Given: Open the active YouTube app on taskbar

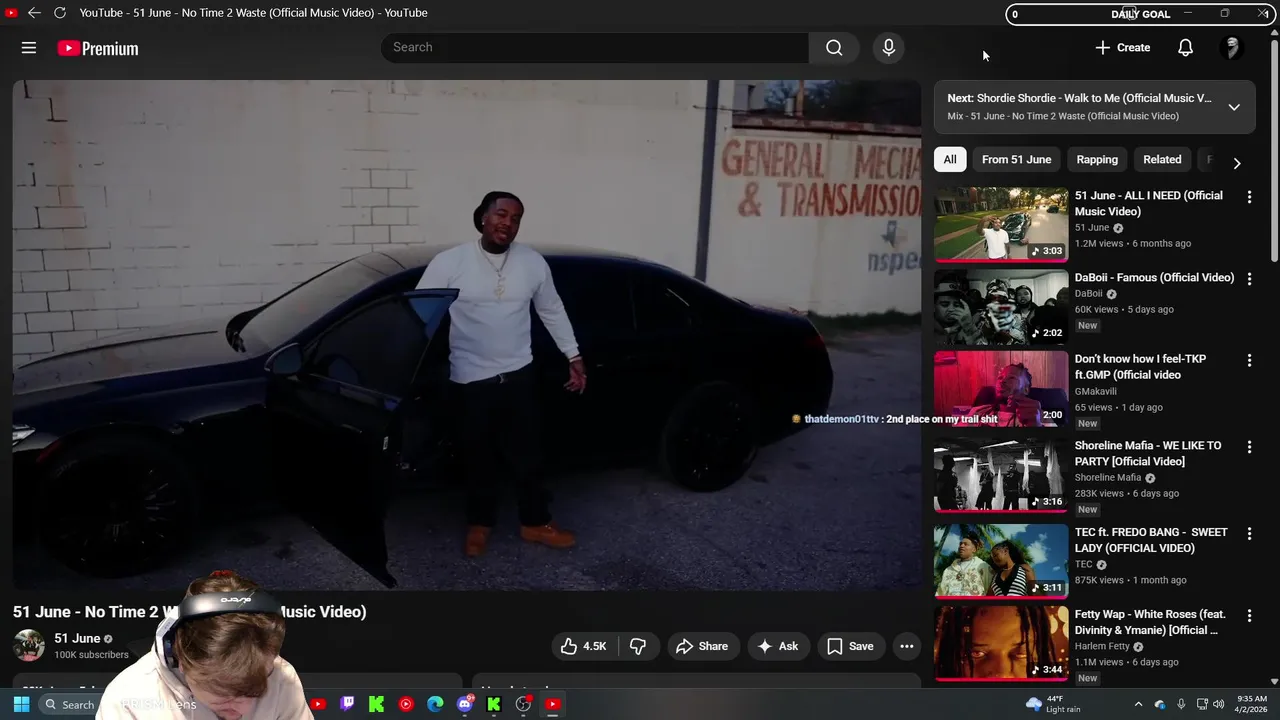Looking at the screenshot, I should coord(552,704).
